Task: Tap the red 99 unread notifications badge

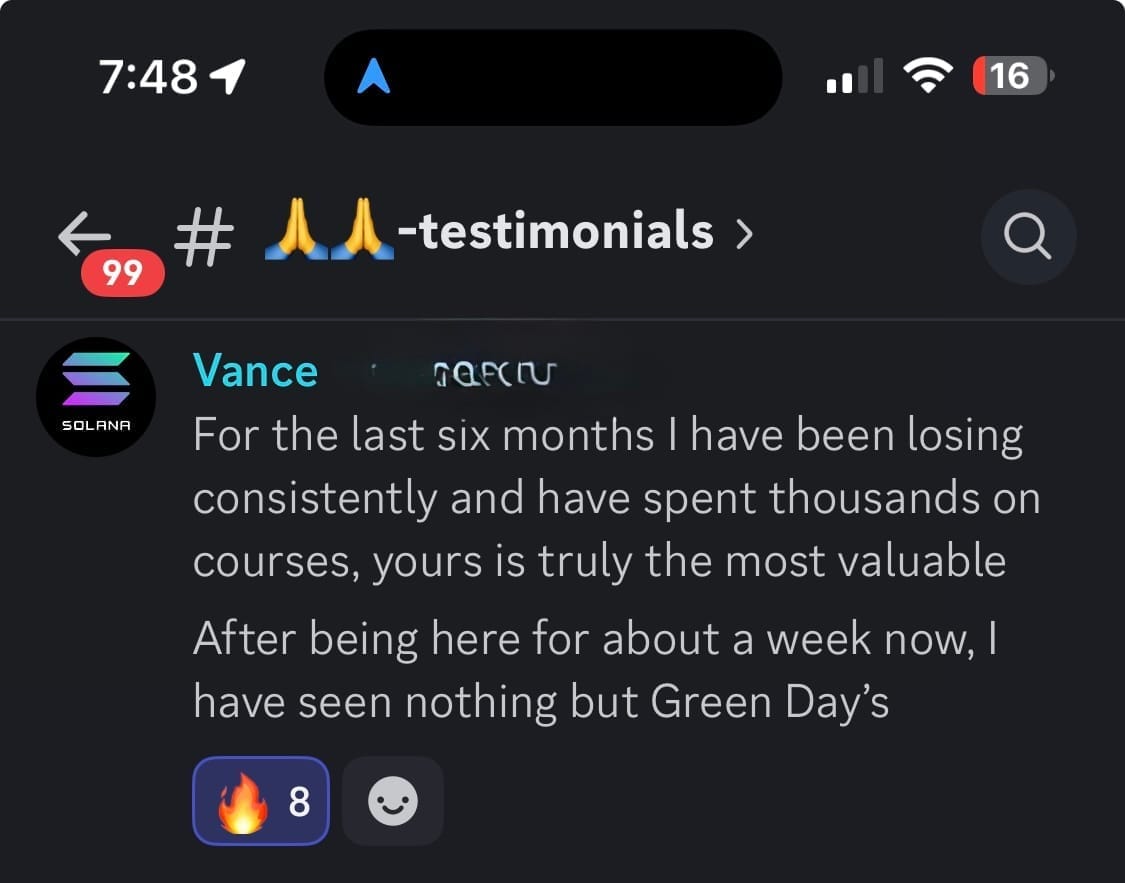Action: [x=122, y=272]
